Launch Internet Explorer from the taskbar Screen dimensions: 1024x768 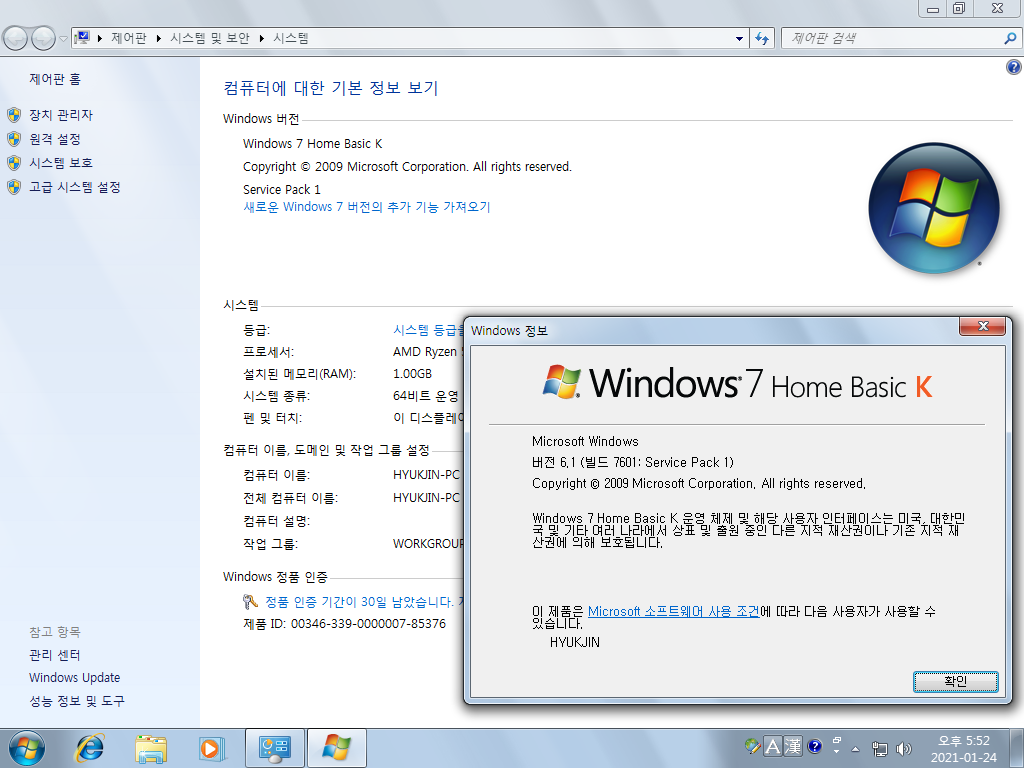coord(89,748)
